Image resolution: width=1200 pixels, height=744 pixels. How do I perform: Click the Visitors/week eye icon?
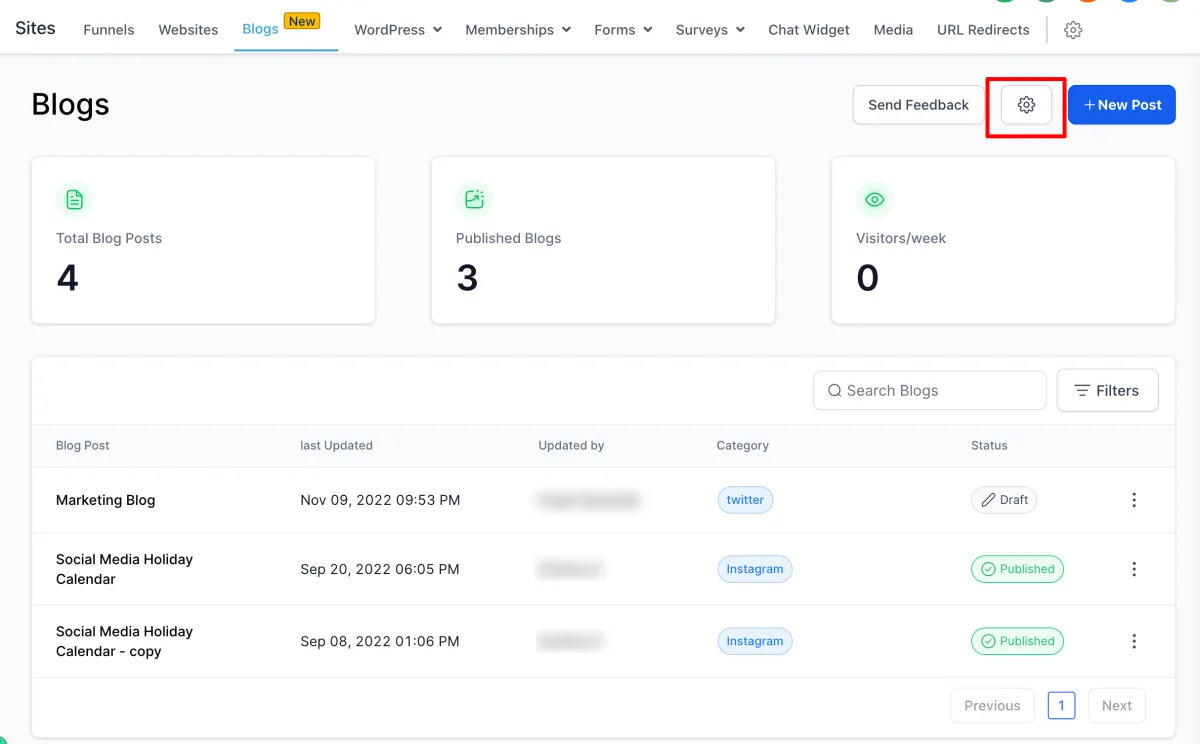click(874, 200)
